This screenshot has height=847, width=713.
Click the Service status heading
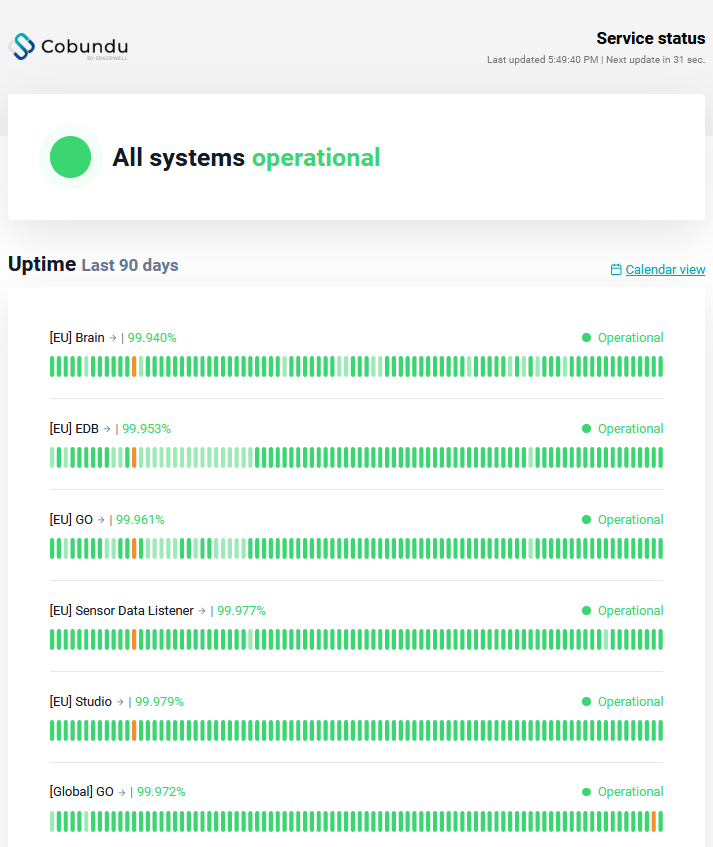(651, 38)
